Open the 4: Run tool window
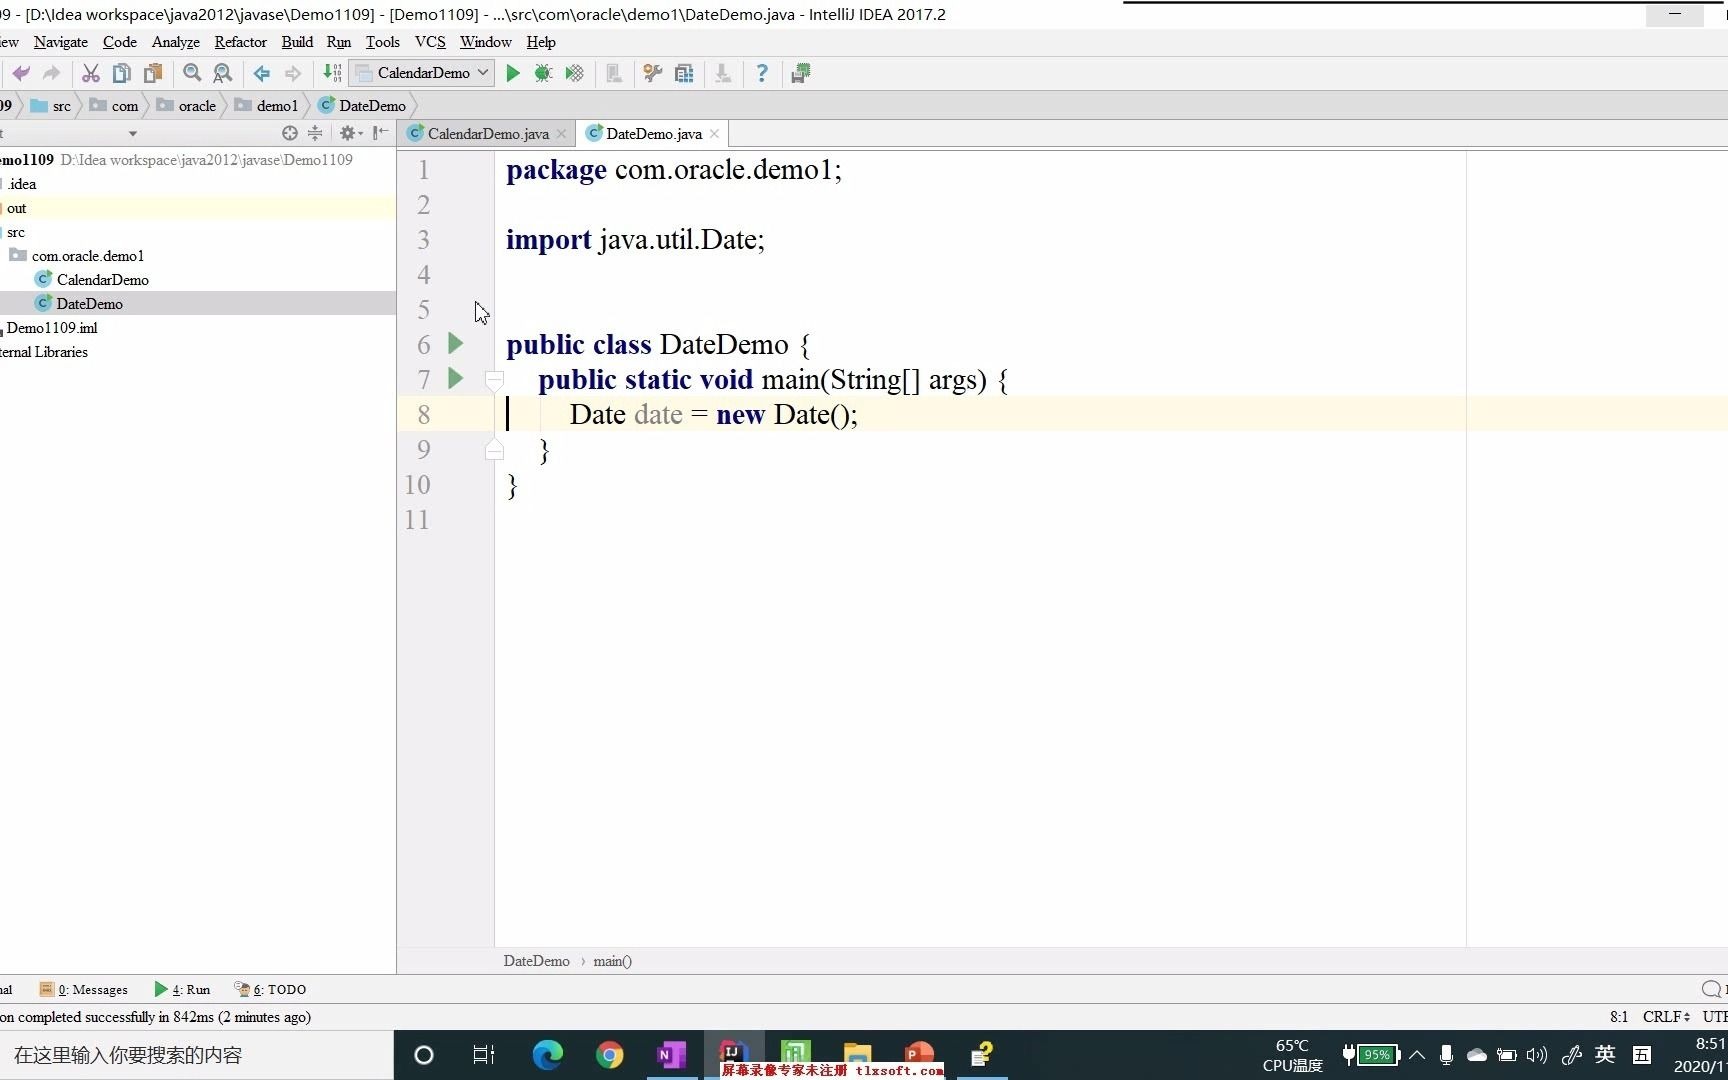The width and height of the screenshot is (1728, 1080). click(183, 989)
